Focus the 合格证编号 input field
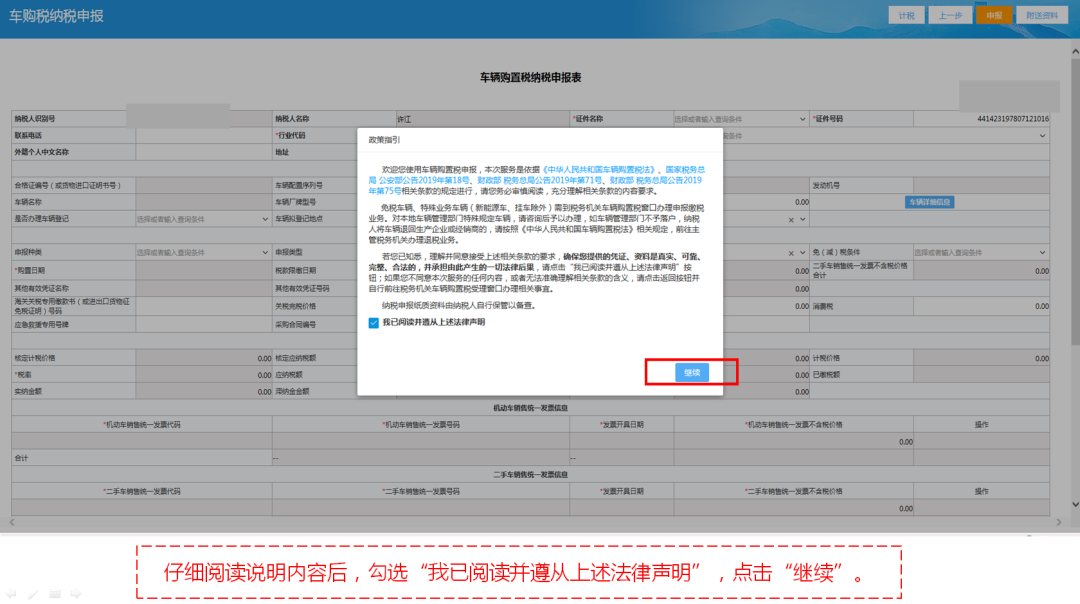 pyautogui.click(x=204, y=186)
